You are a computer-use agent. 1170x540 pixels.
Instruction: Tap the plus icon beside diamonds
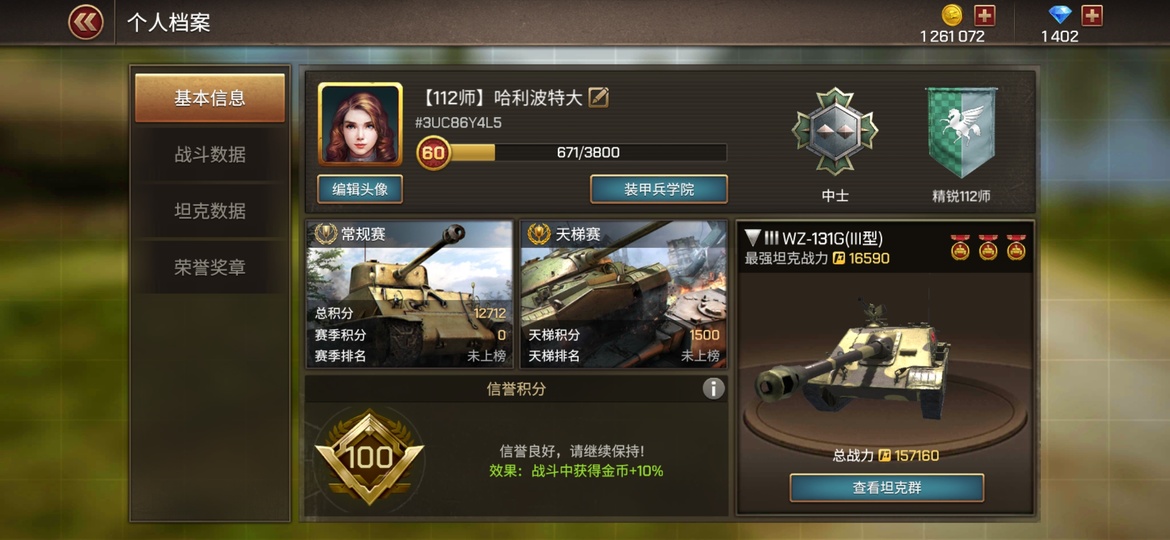(x=1092, y=15)
